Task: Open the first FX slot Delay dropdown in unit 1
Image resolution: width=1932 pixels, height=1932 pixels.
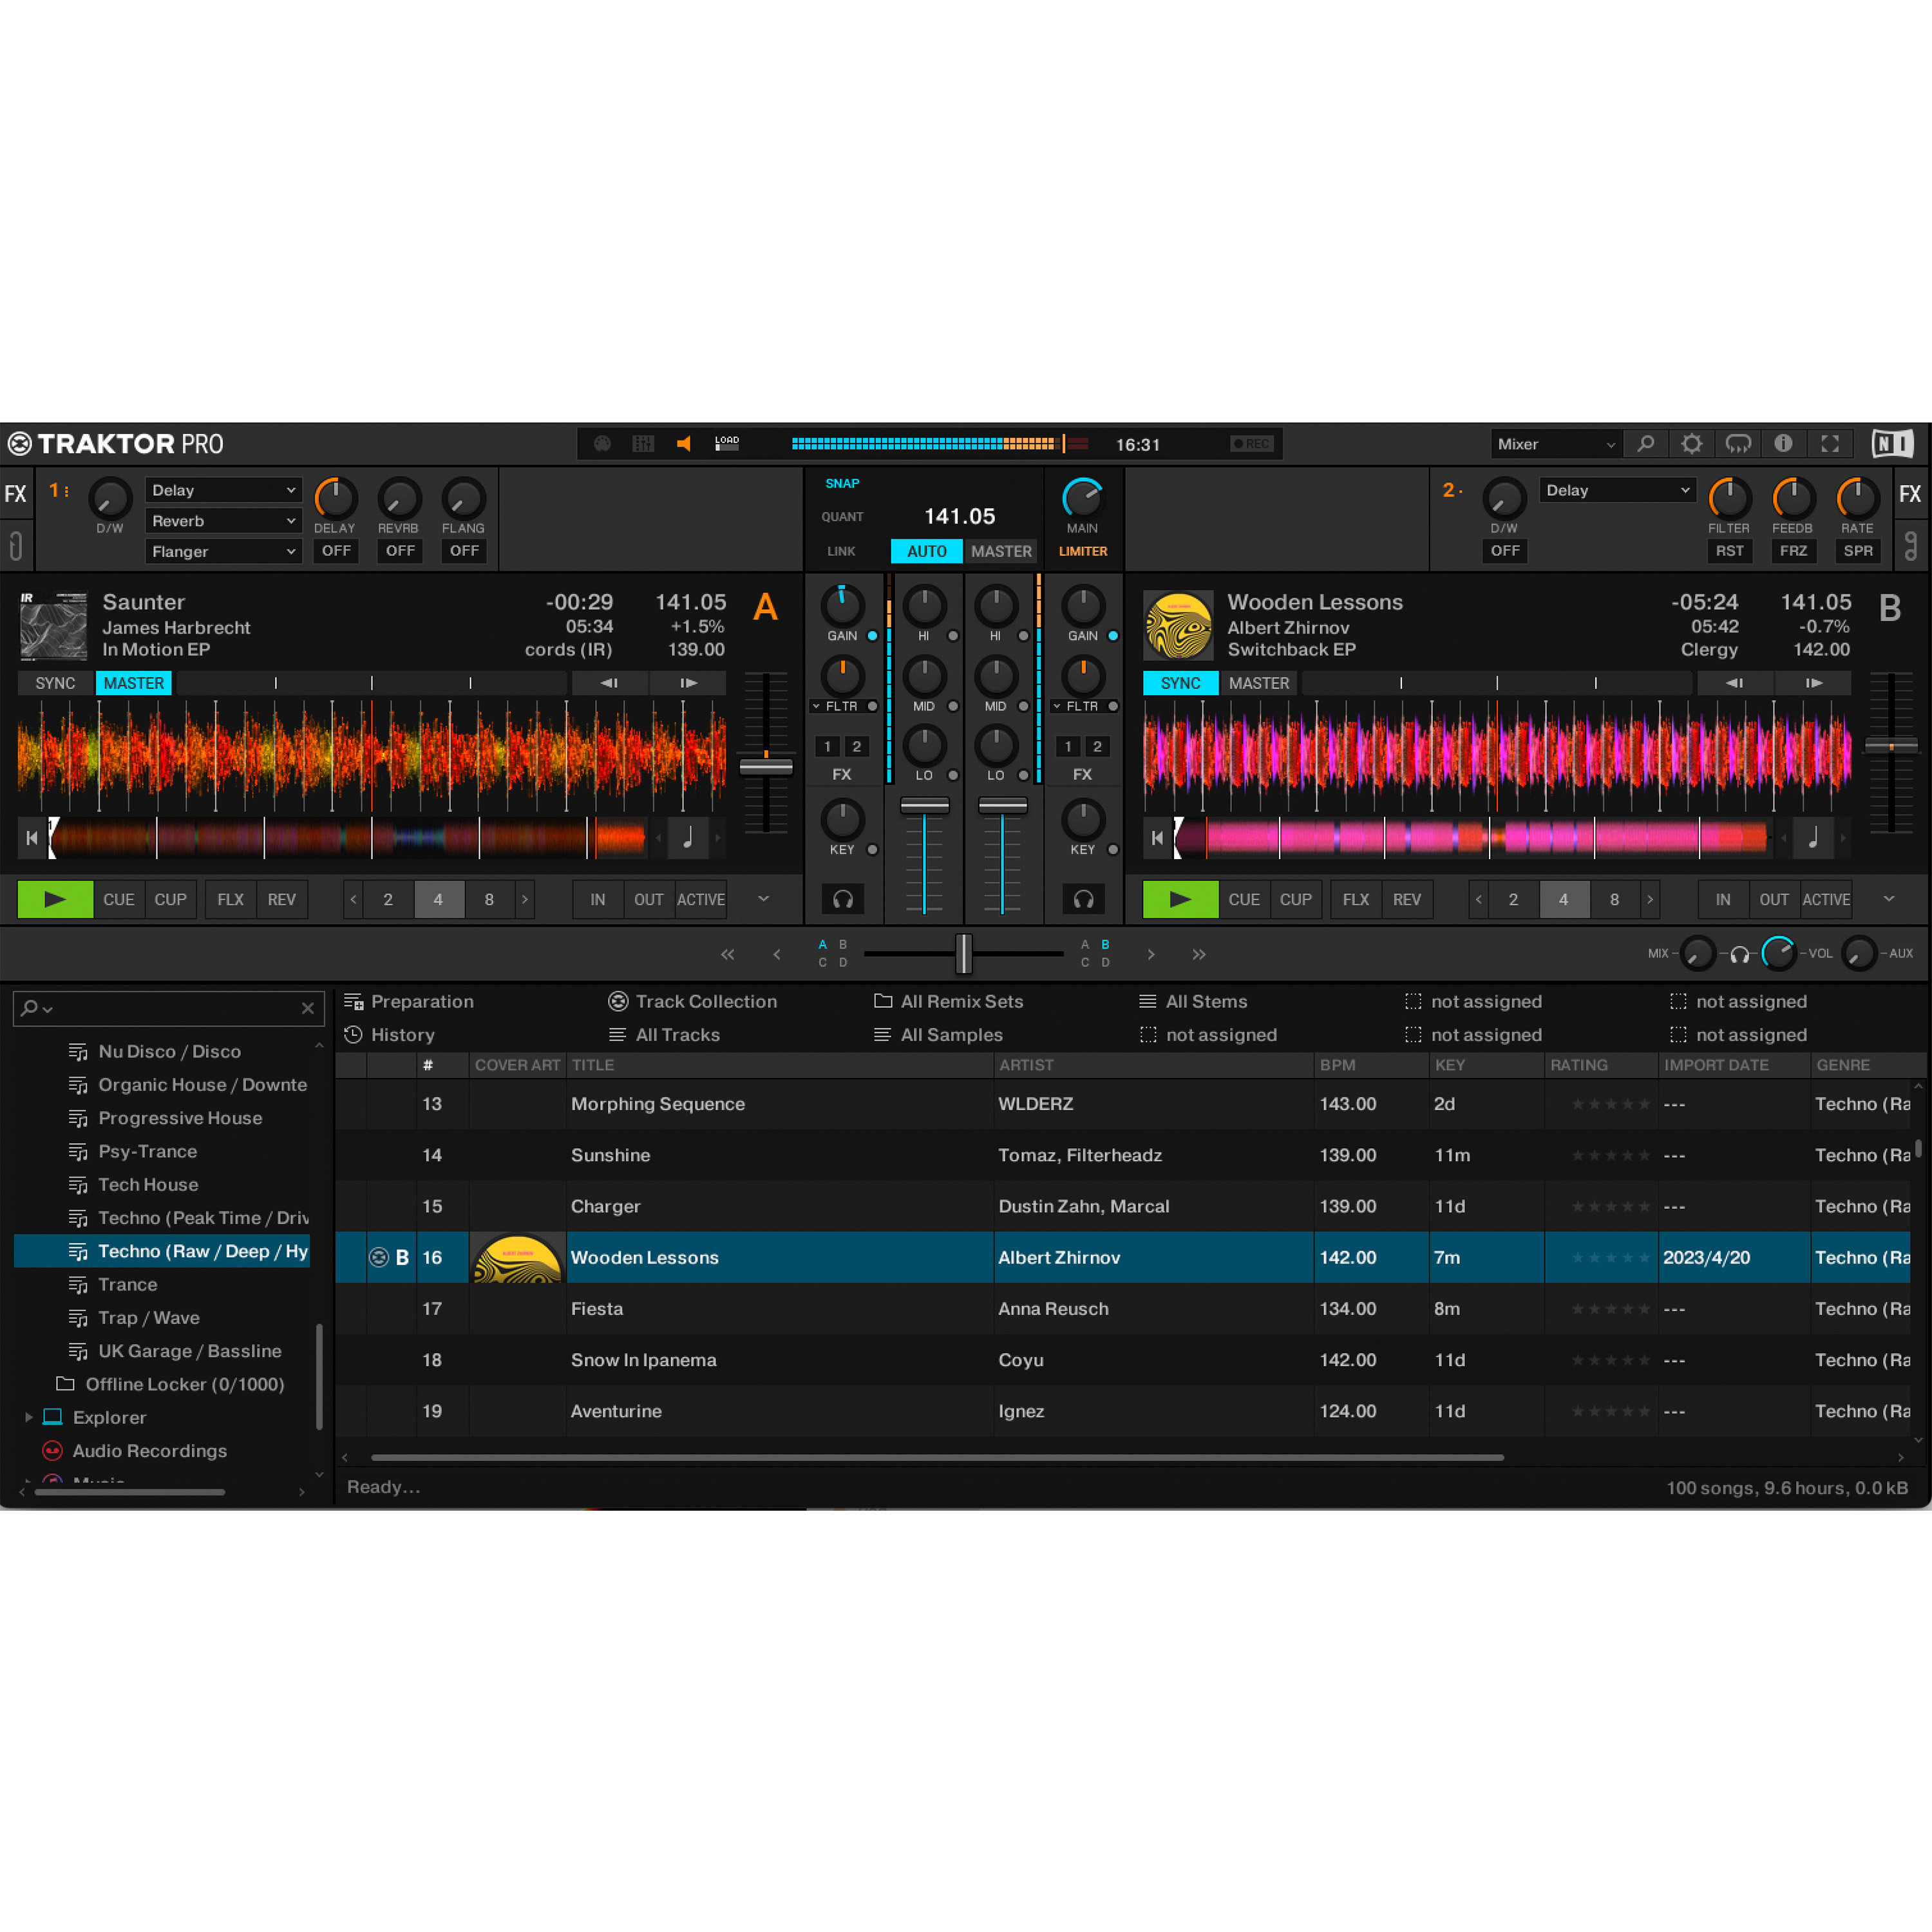Action: (223, 490)
